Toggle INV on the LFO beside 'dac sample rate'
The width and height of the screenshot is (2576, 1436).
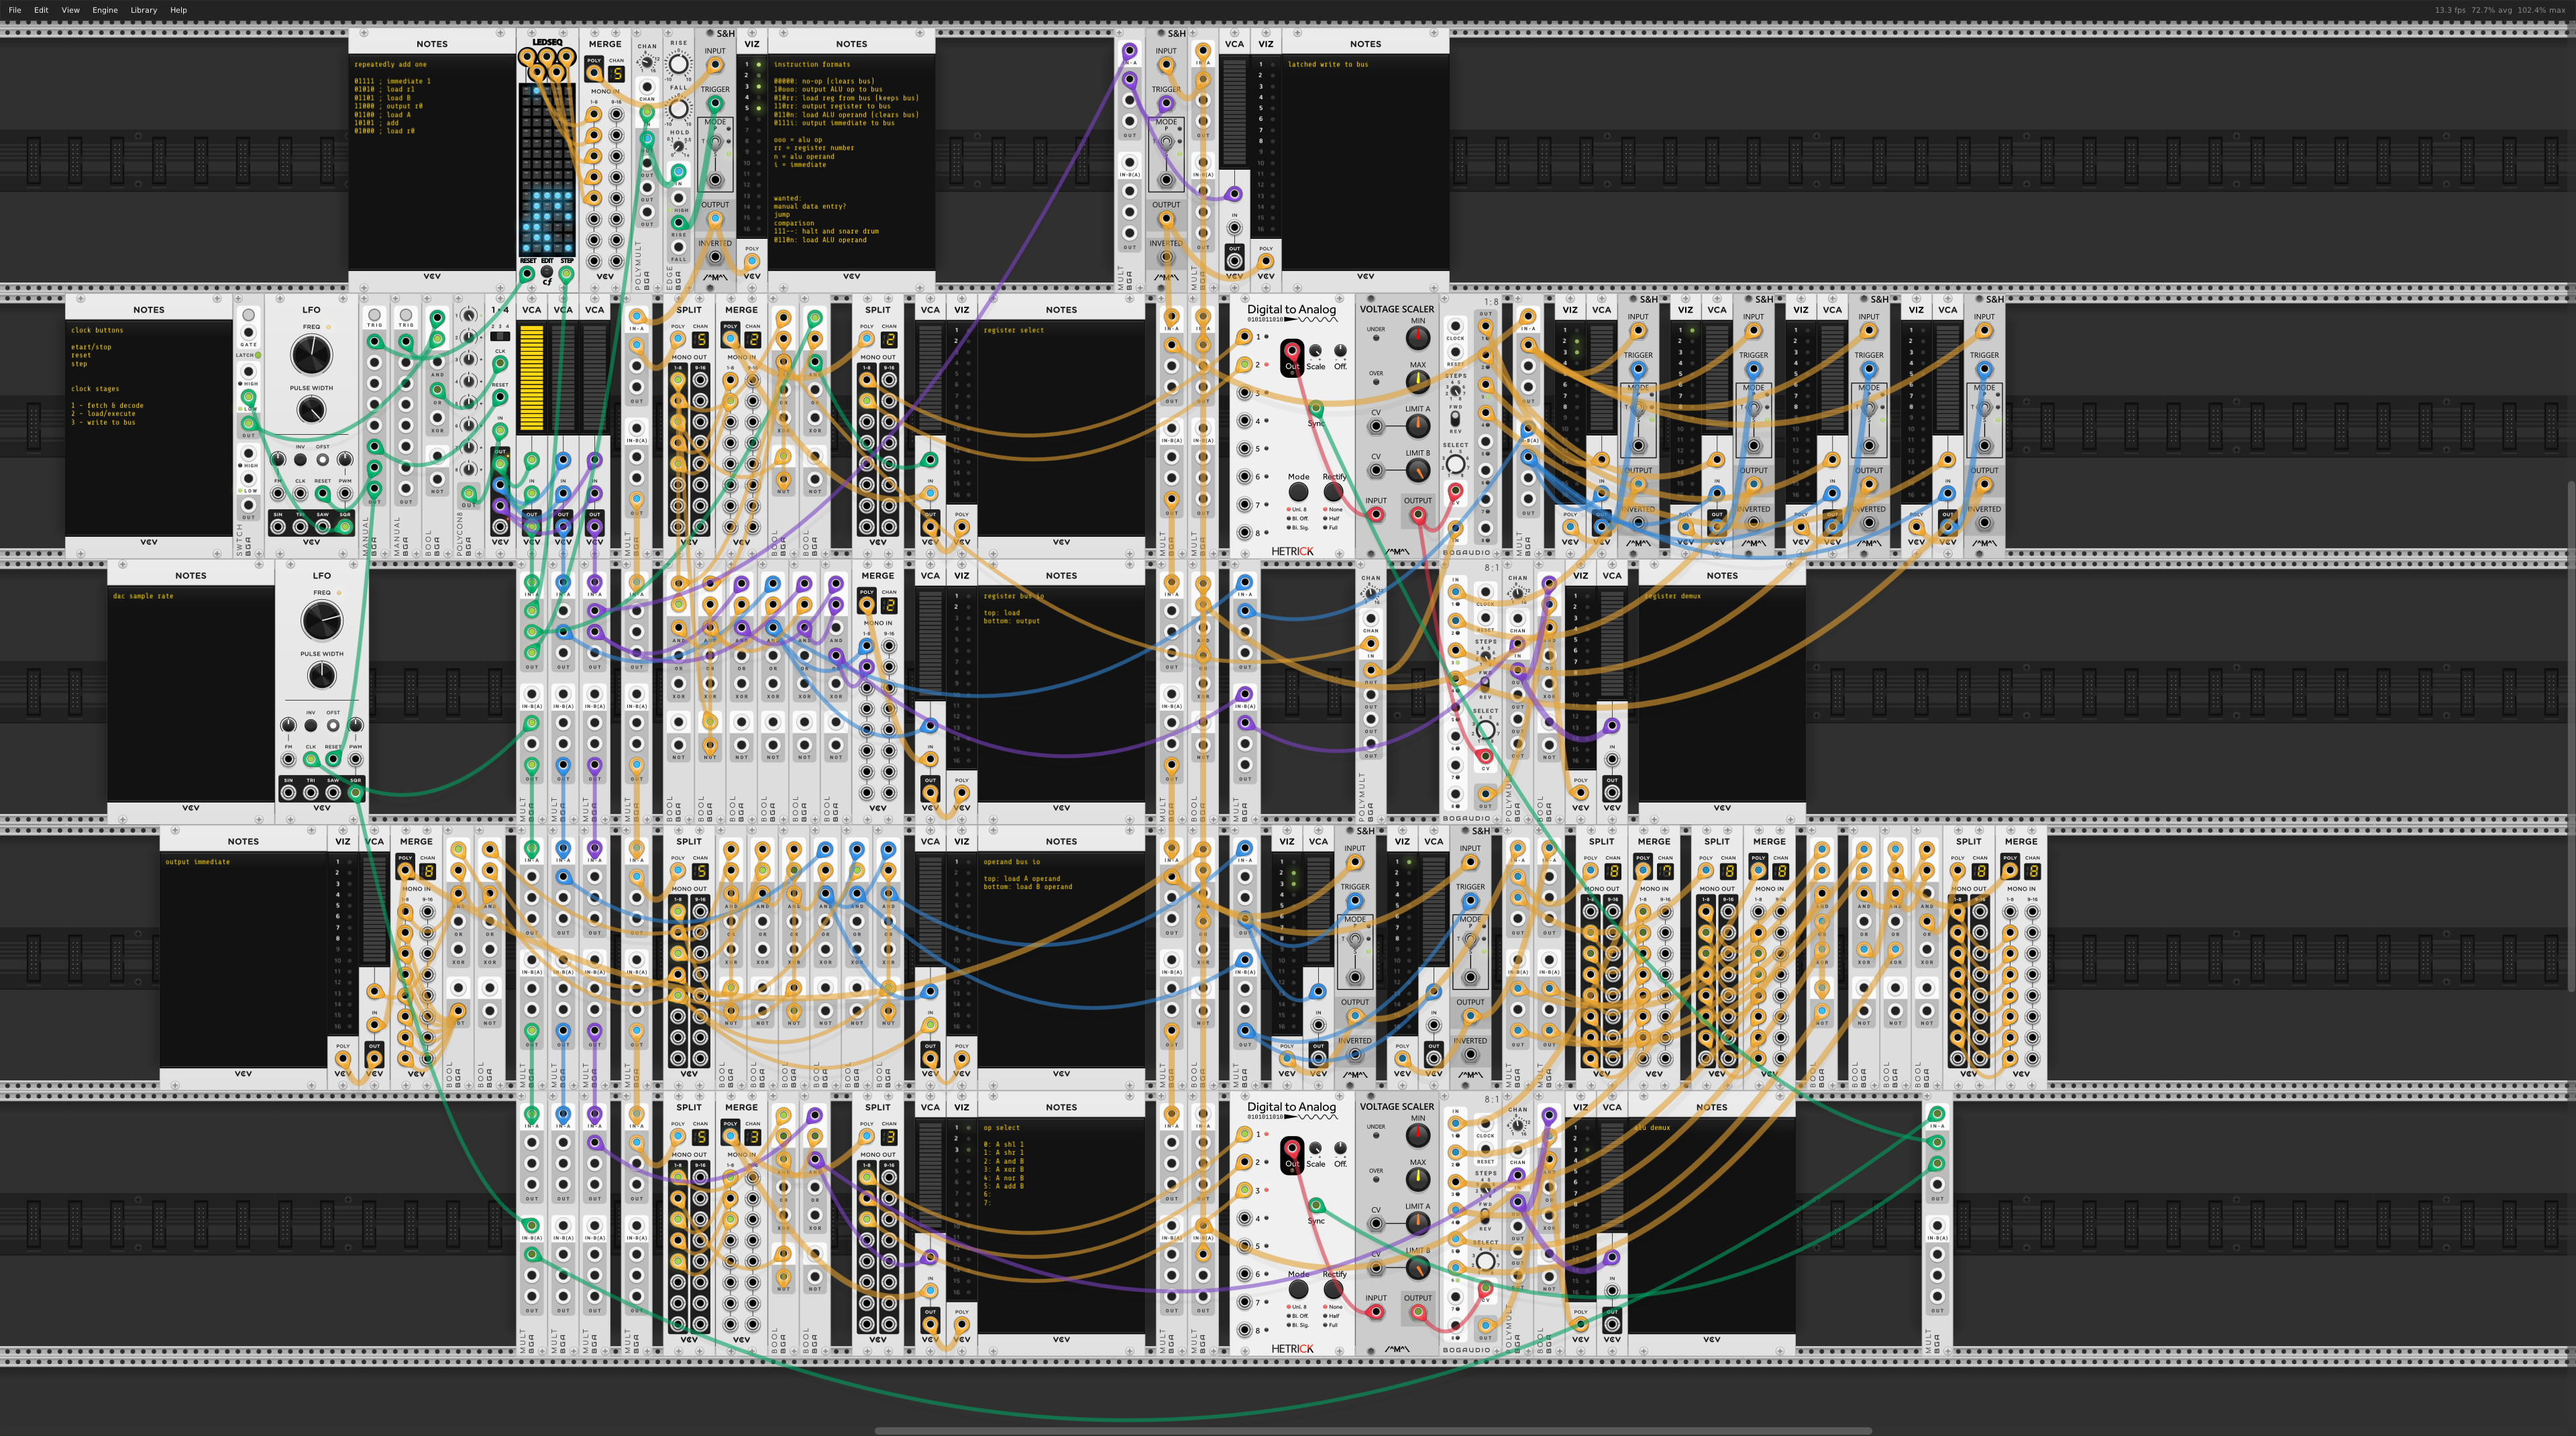coord(311,725)
